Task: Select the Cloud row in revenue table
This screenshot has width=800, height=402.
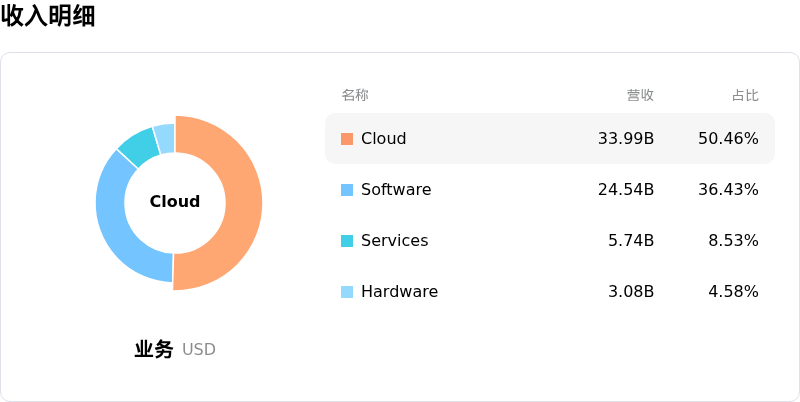Action: coord(550,138)
